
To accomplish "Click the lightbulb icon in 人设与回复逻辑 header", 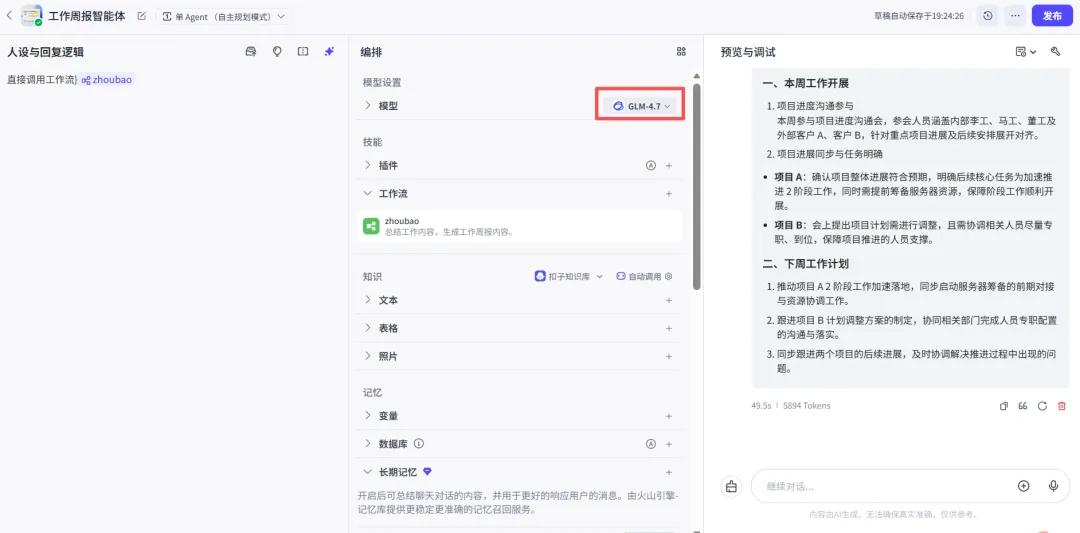I will pos(277,52).
